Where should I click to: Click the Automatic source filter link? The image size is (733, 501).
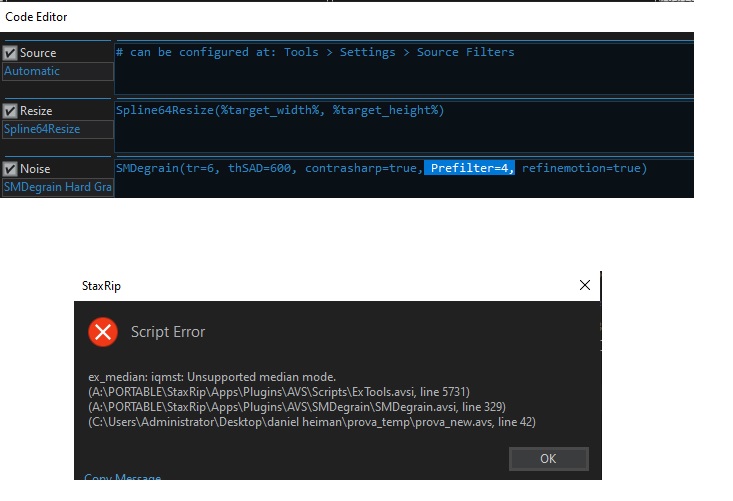(x=58, y=71)
